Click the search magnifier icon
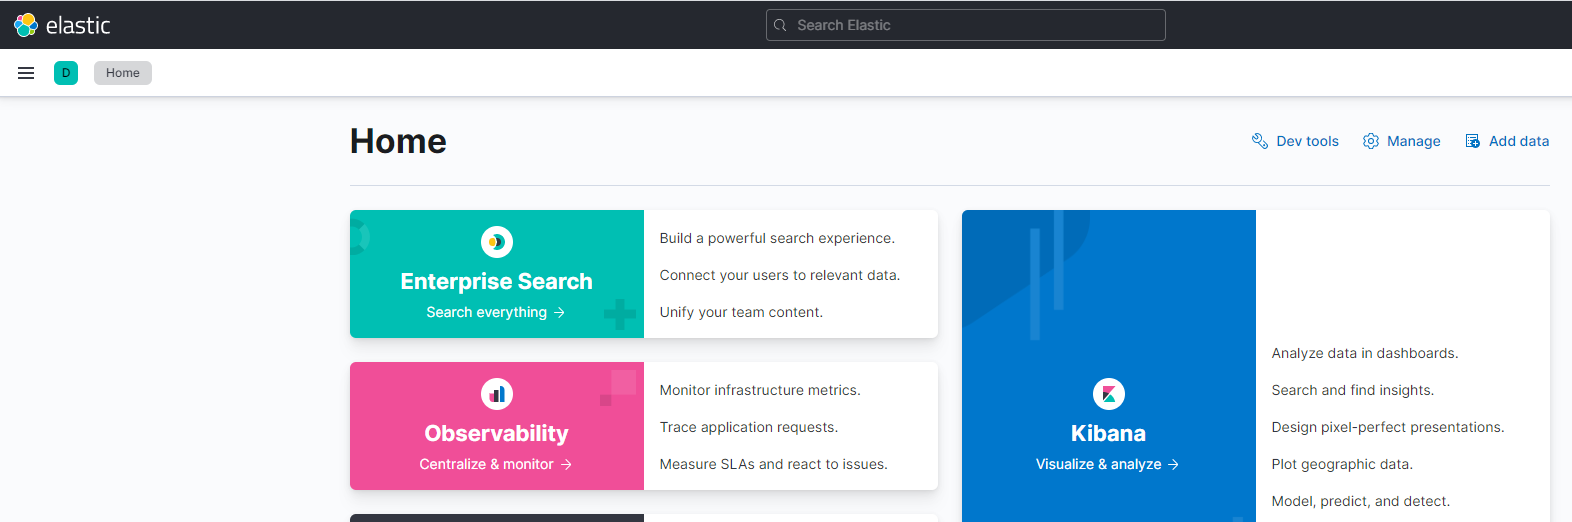The image size is (1572, 522). [781, 25]
